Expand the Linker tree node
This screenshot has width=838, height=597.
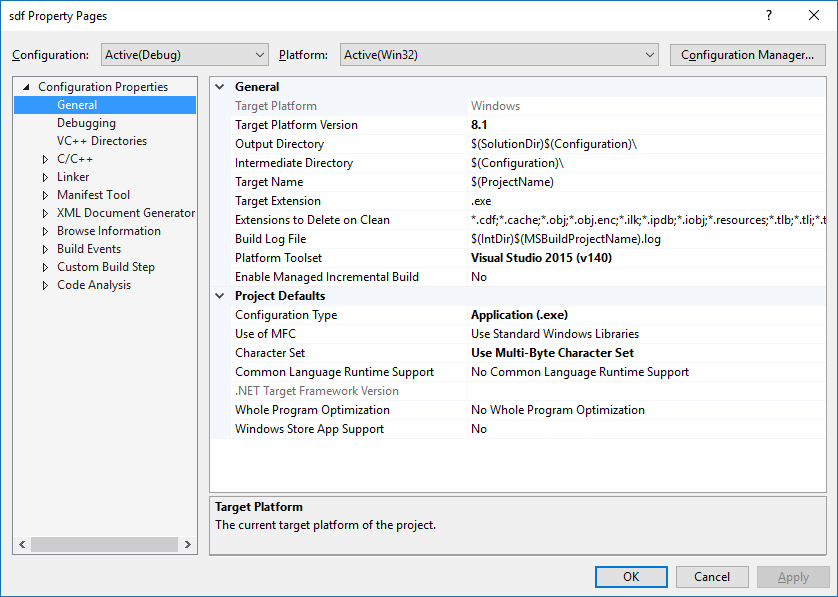44,176
